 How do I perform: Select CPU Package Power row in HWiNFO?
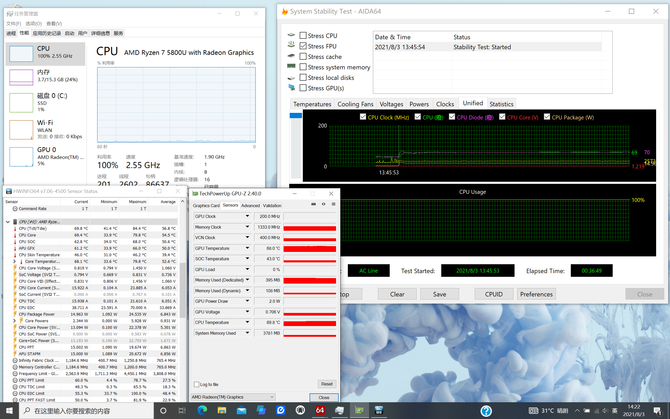pyautogui.click(x=94, y=314)
